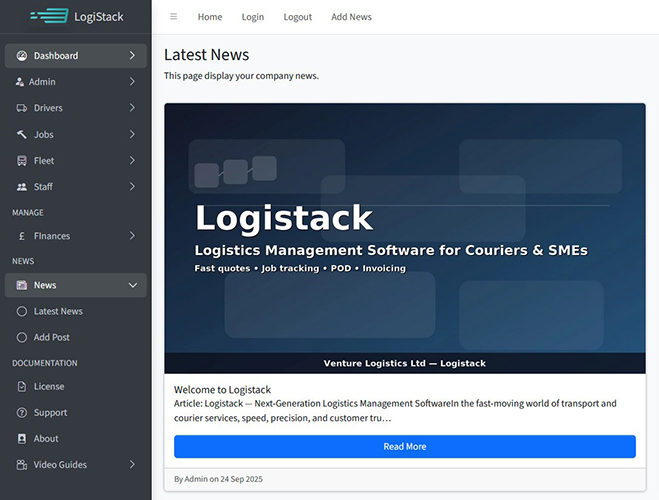
Task: Collapse the News section chevron
Action: [132, 285]
